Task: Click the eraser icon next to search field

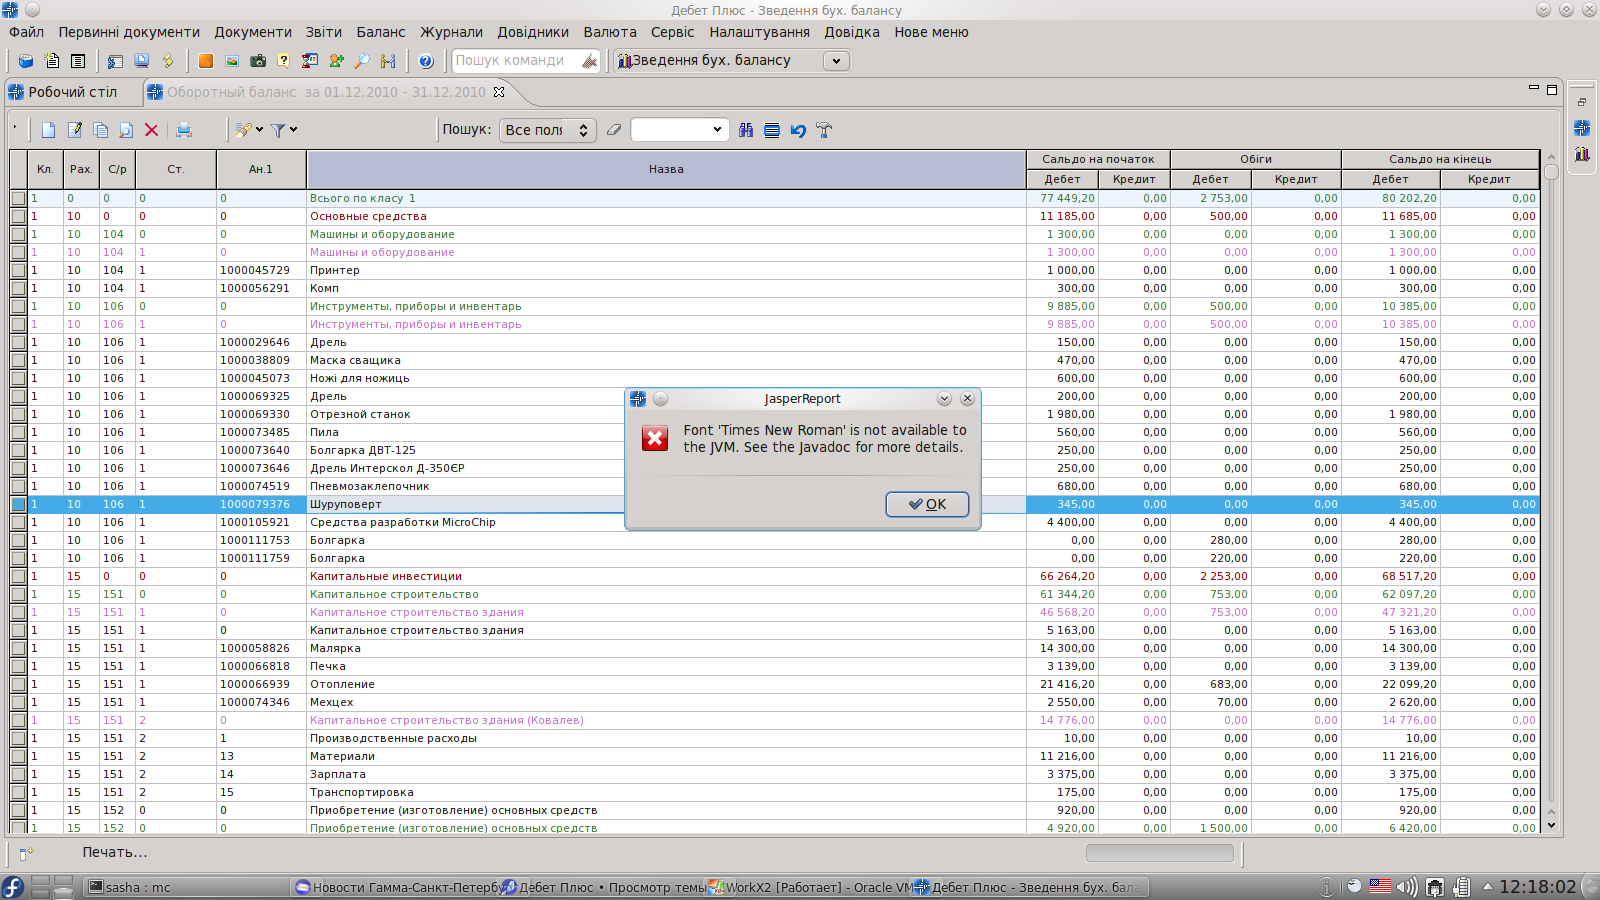Action: (614, 130)
